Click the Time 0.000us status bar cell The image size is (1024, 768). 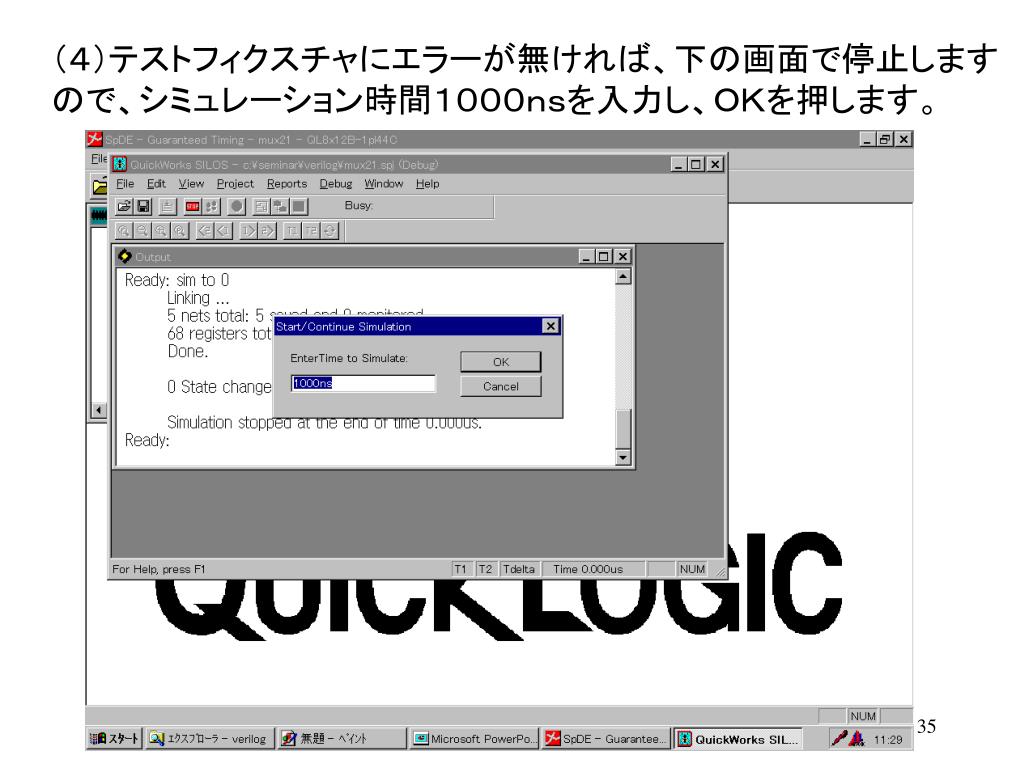coord(594,569)
